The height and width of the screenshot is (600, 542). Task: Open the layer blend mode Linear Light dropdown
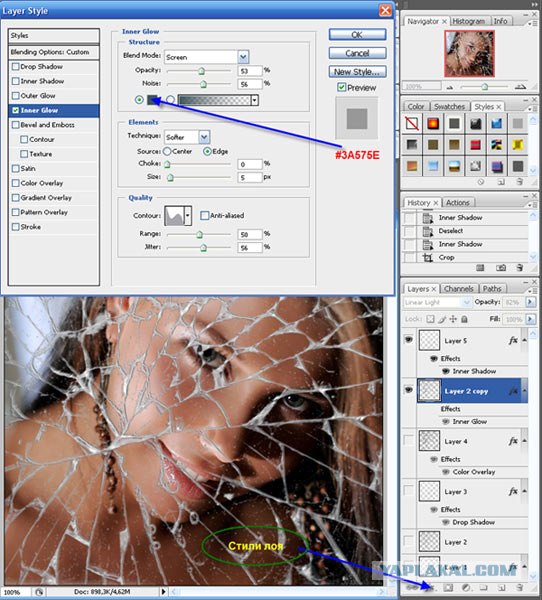[437, 302]
